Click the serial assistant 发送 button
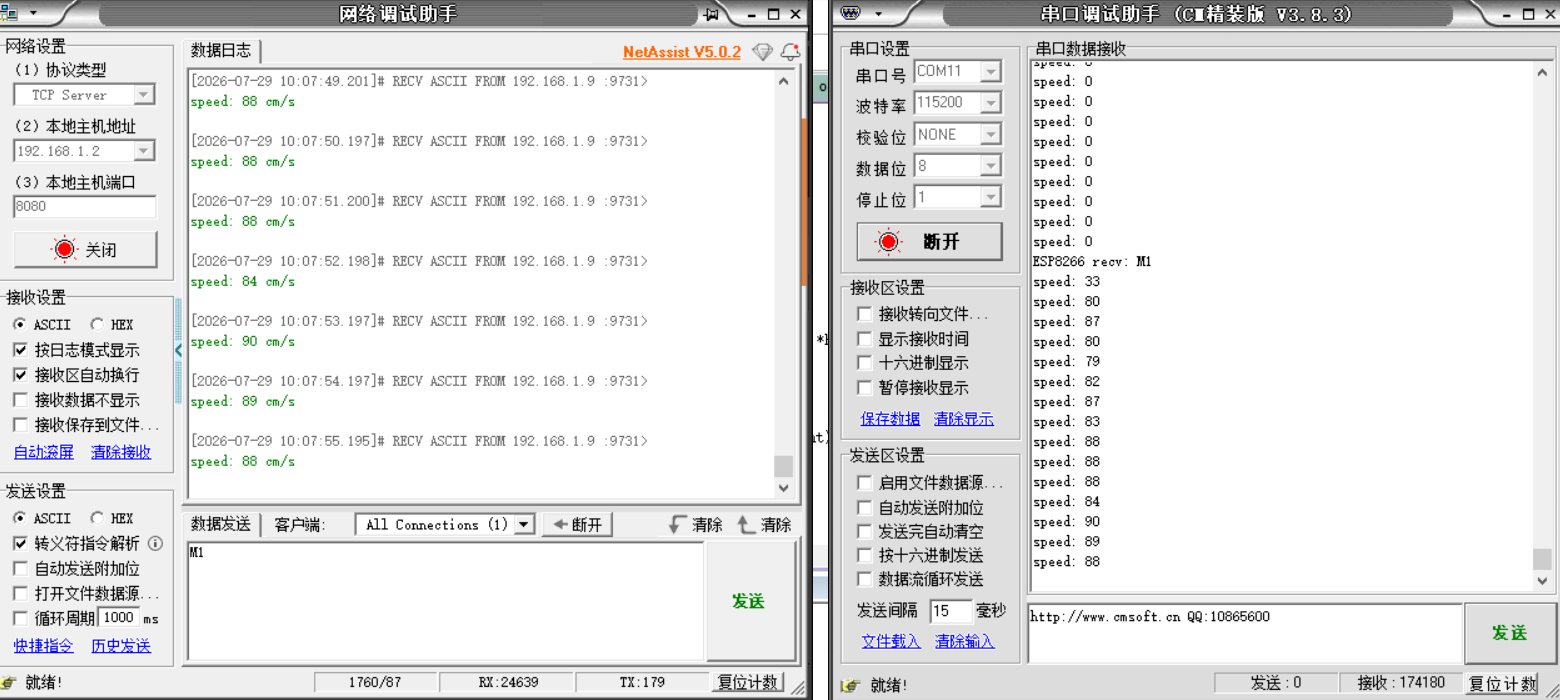 1509,633
